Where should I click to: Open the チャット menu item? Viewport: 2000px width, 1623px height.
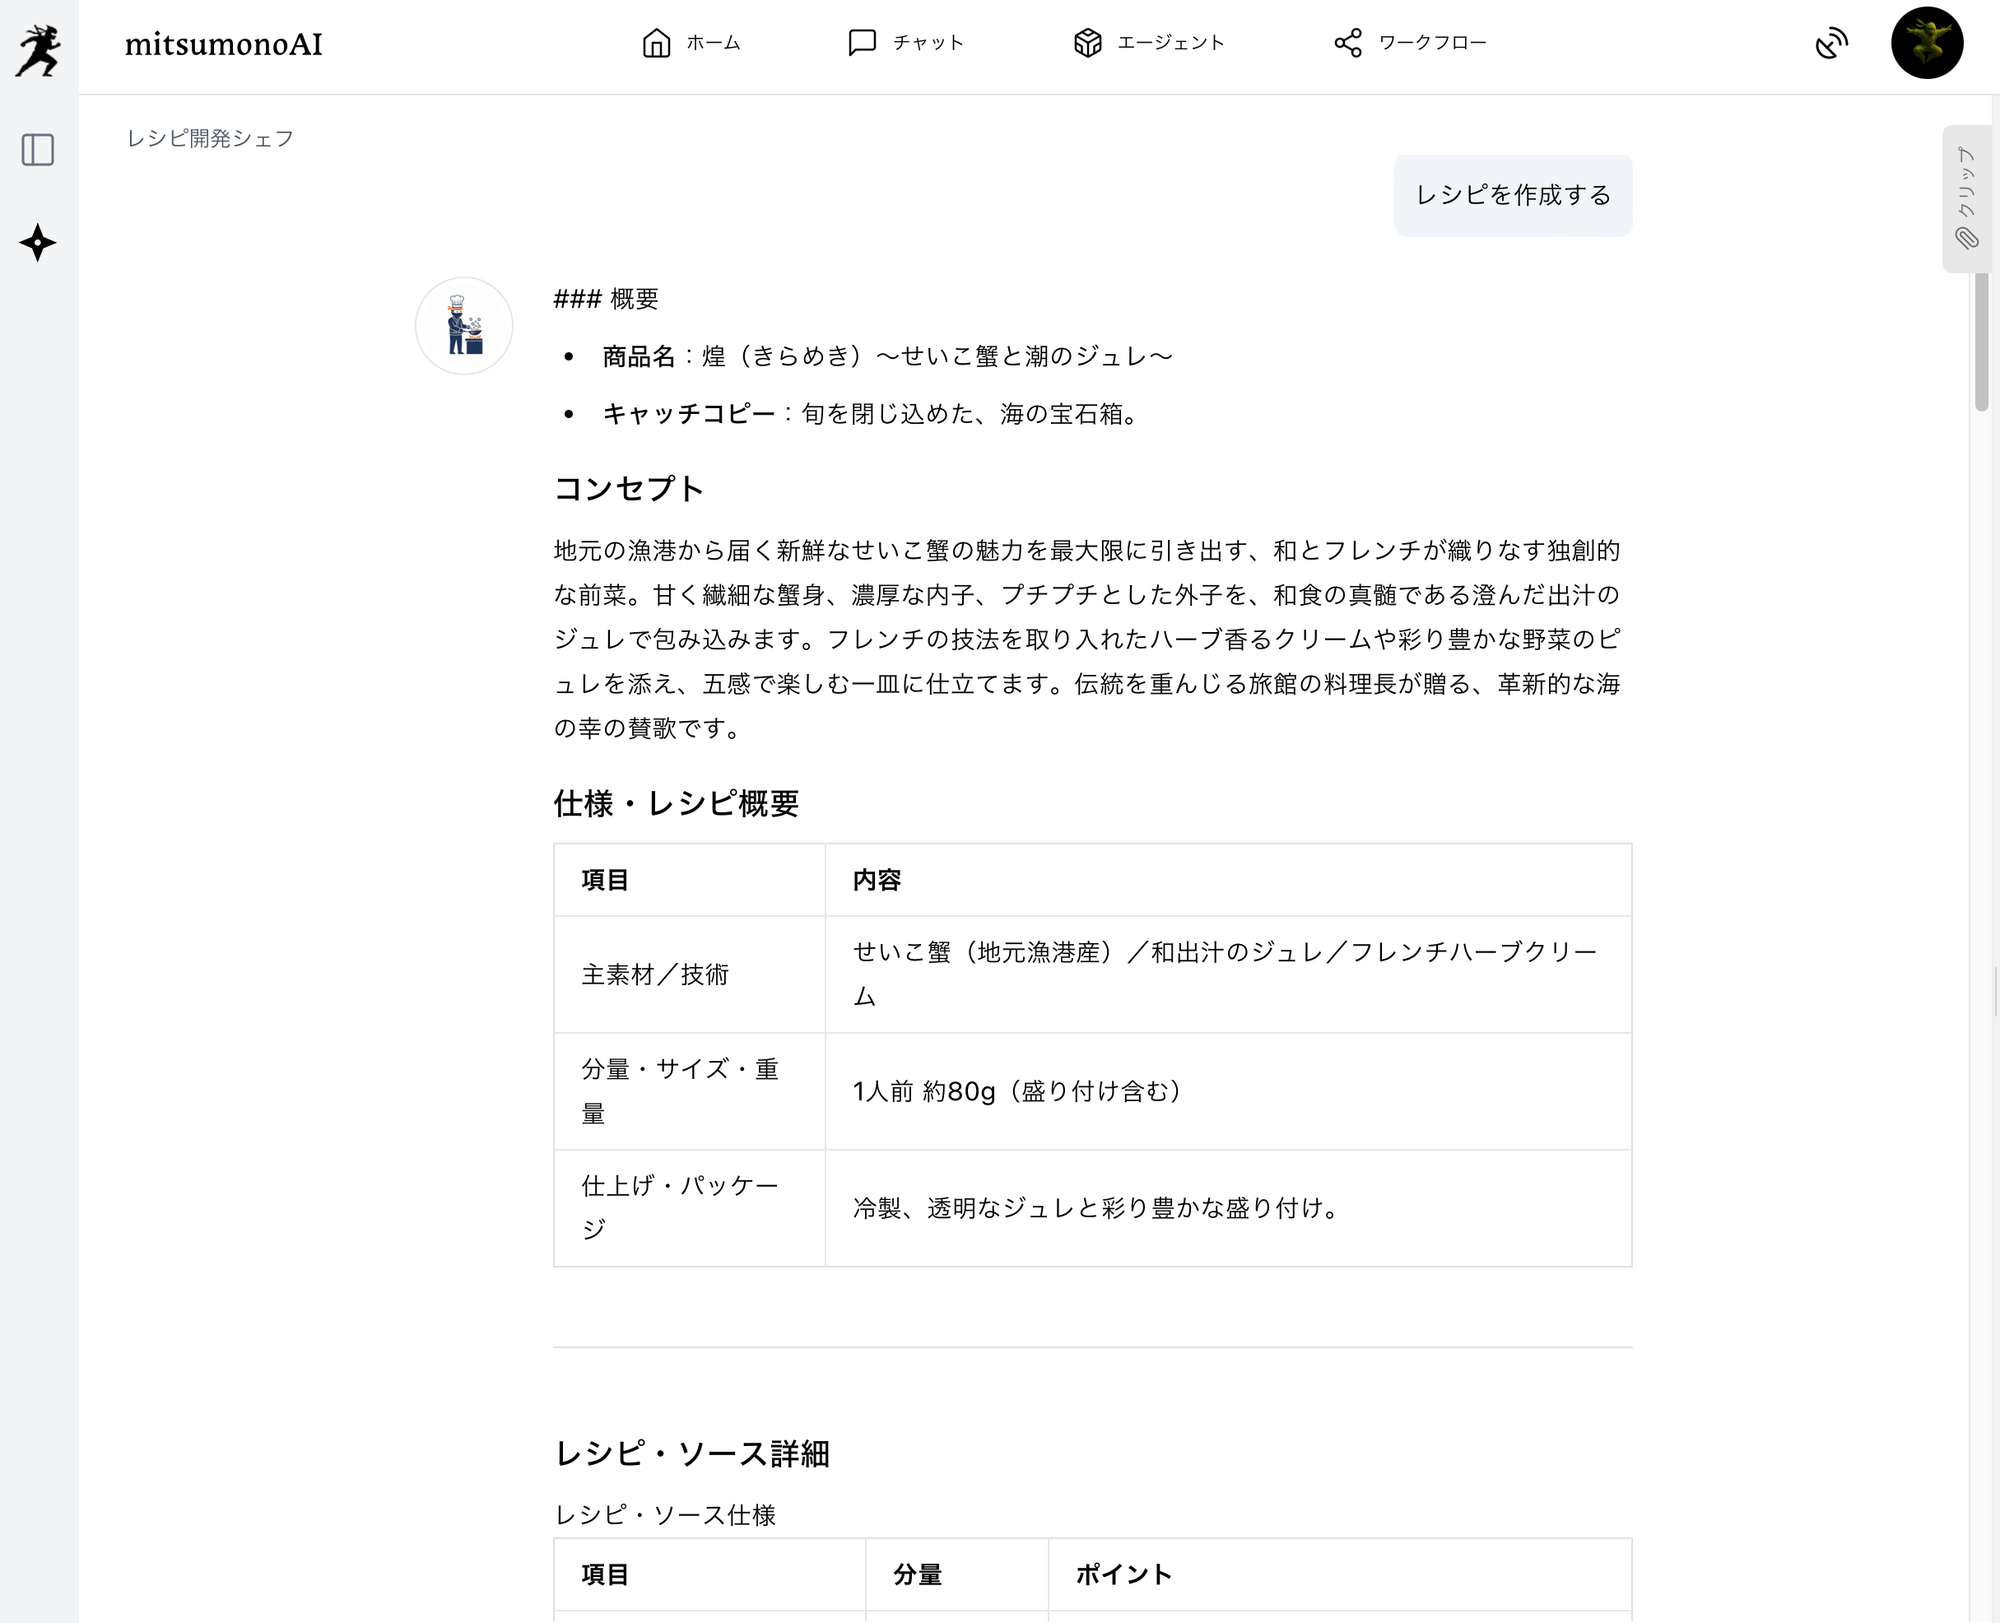click(x=928, y=43)
